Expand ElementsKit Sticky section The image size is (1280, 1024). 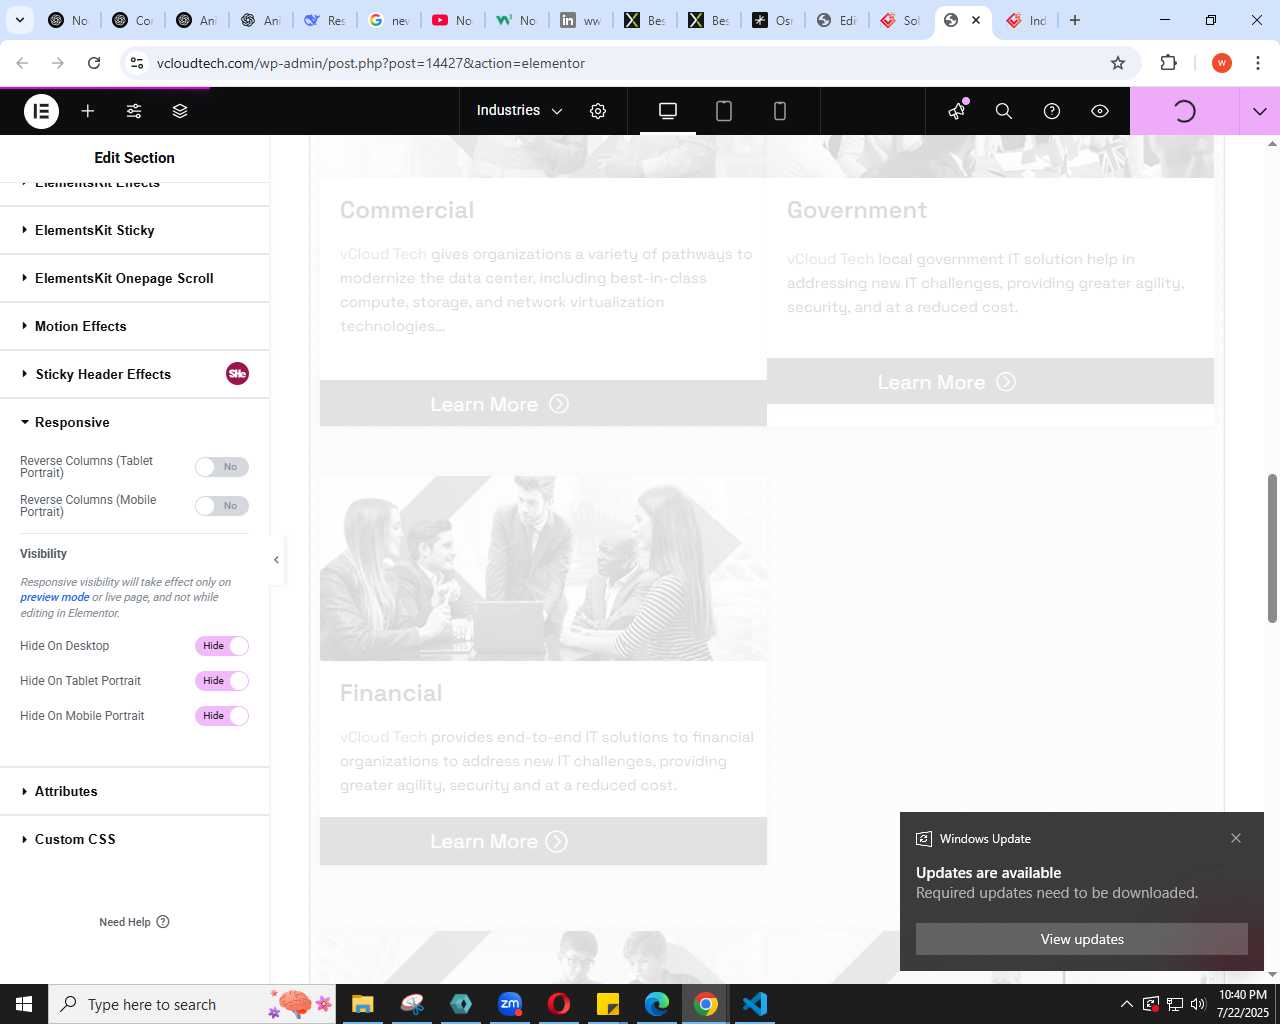[134, 230]
